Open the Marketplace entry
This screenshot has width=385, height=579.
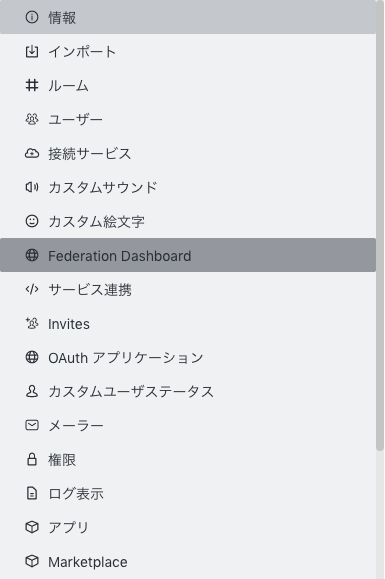click(x=188, y=562)
